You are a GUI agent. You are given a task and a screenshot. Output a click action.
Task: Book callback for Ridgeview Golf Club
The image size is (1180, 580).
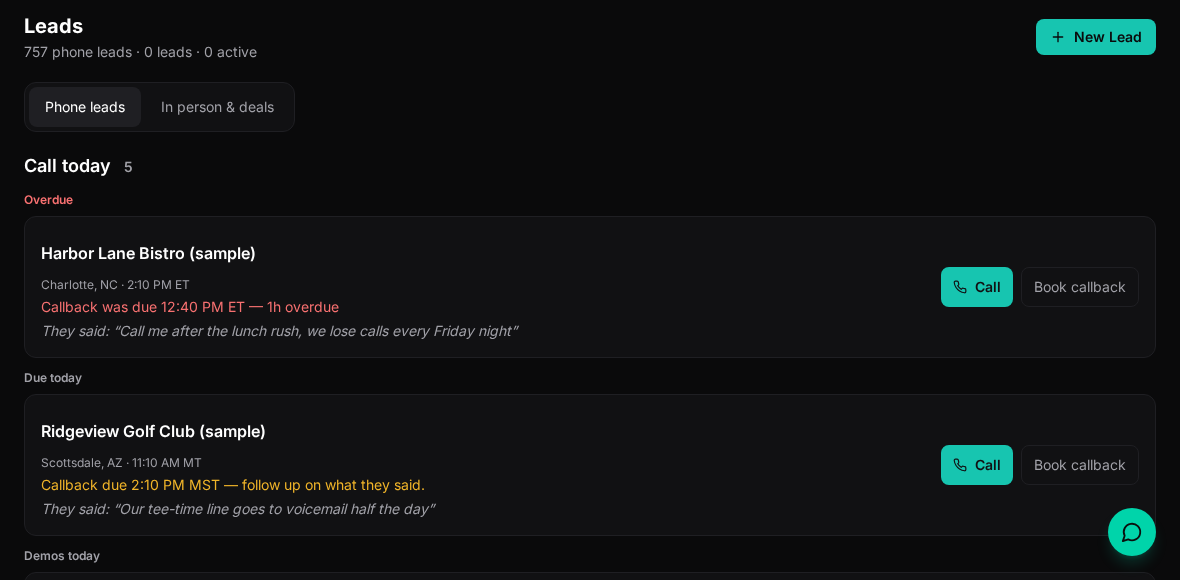click(1079, 465)
